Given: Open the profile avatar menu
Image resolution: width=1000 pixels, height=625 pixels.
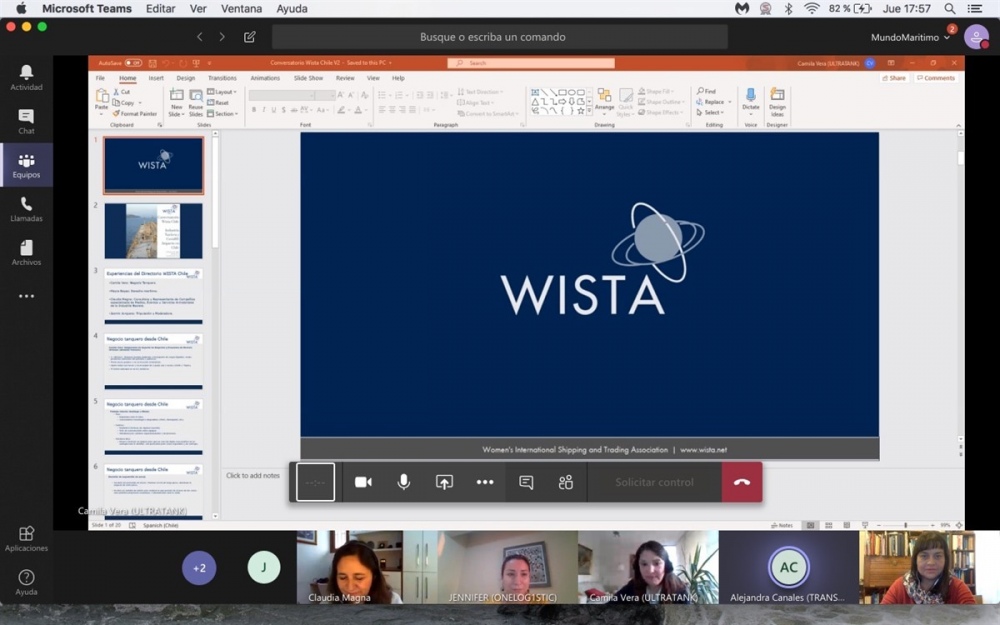Looking at the screenshot, I should point(976,37).
